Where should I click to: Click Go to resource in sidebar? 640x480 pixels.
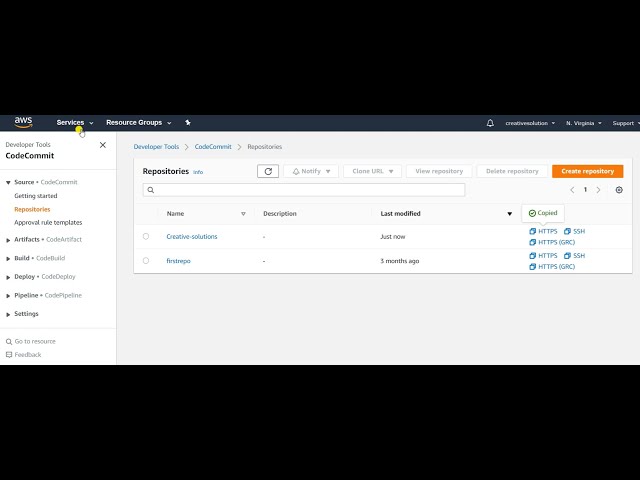[35, 342]
